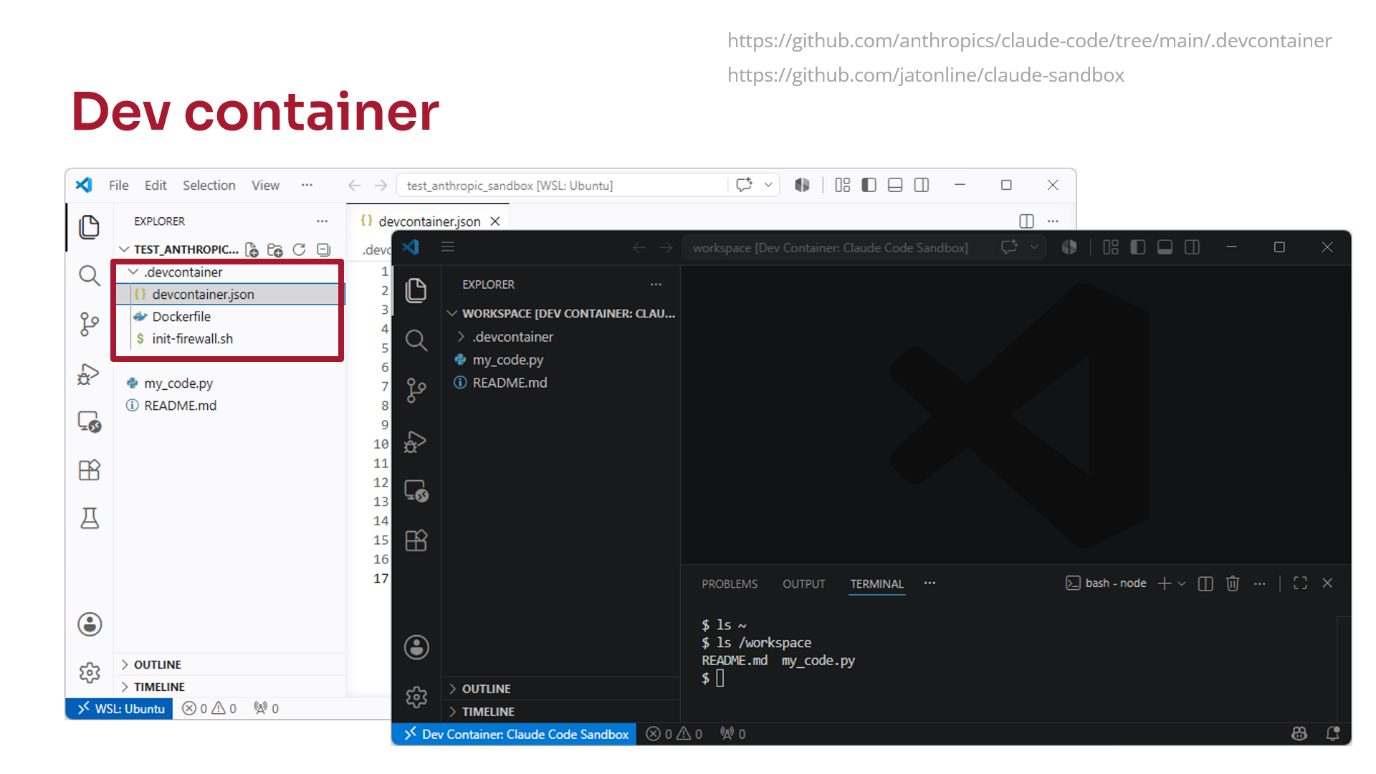Click New File icon in light Explorer
1376x774 pixels.
(x=252, y=250)
